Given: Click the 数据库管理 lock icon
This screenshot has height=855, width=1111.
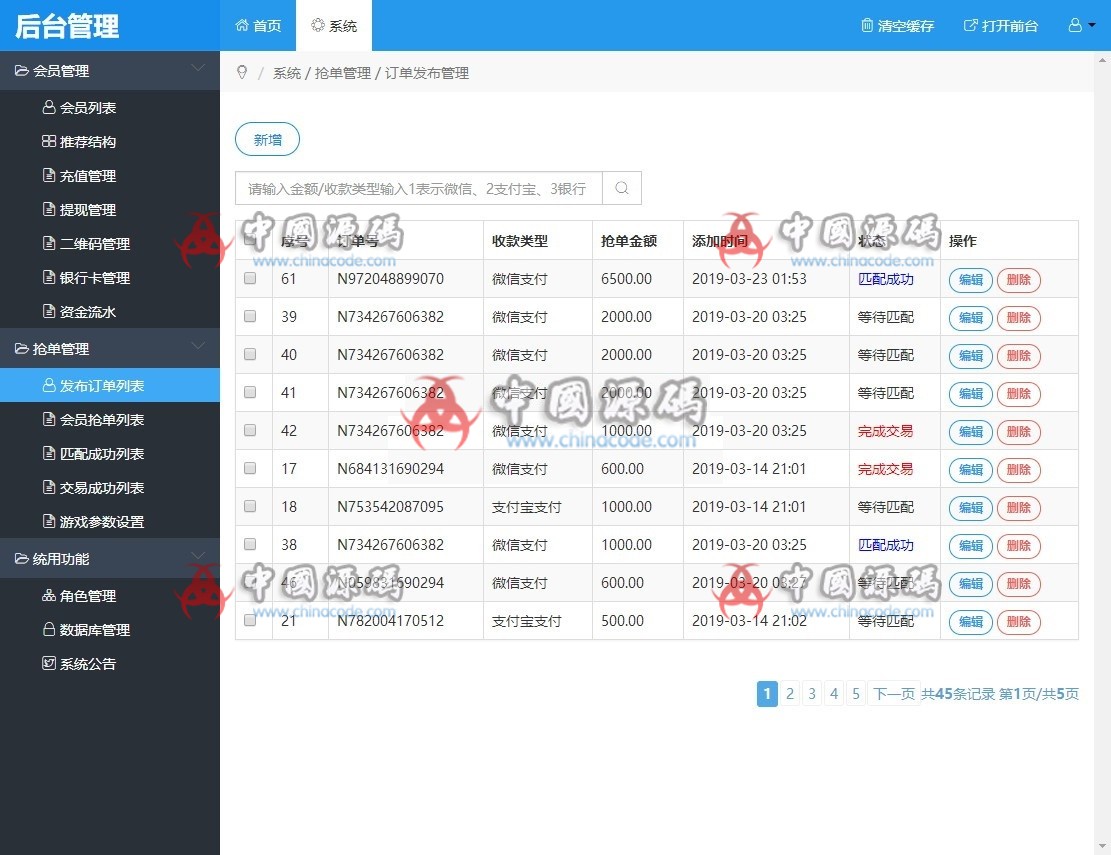Looking at the screenshot, I should pyautogui.click(x=51, y=630).
